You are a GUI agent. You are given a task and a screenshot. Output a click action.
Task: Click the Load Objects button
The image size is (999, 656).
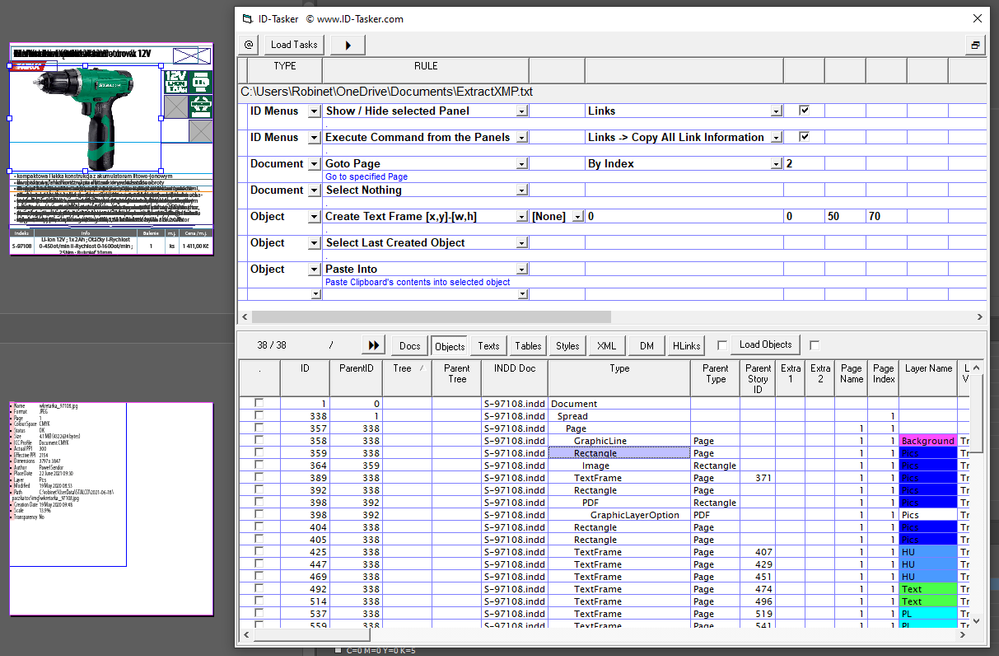[x=764, y=345]
